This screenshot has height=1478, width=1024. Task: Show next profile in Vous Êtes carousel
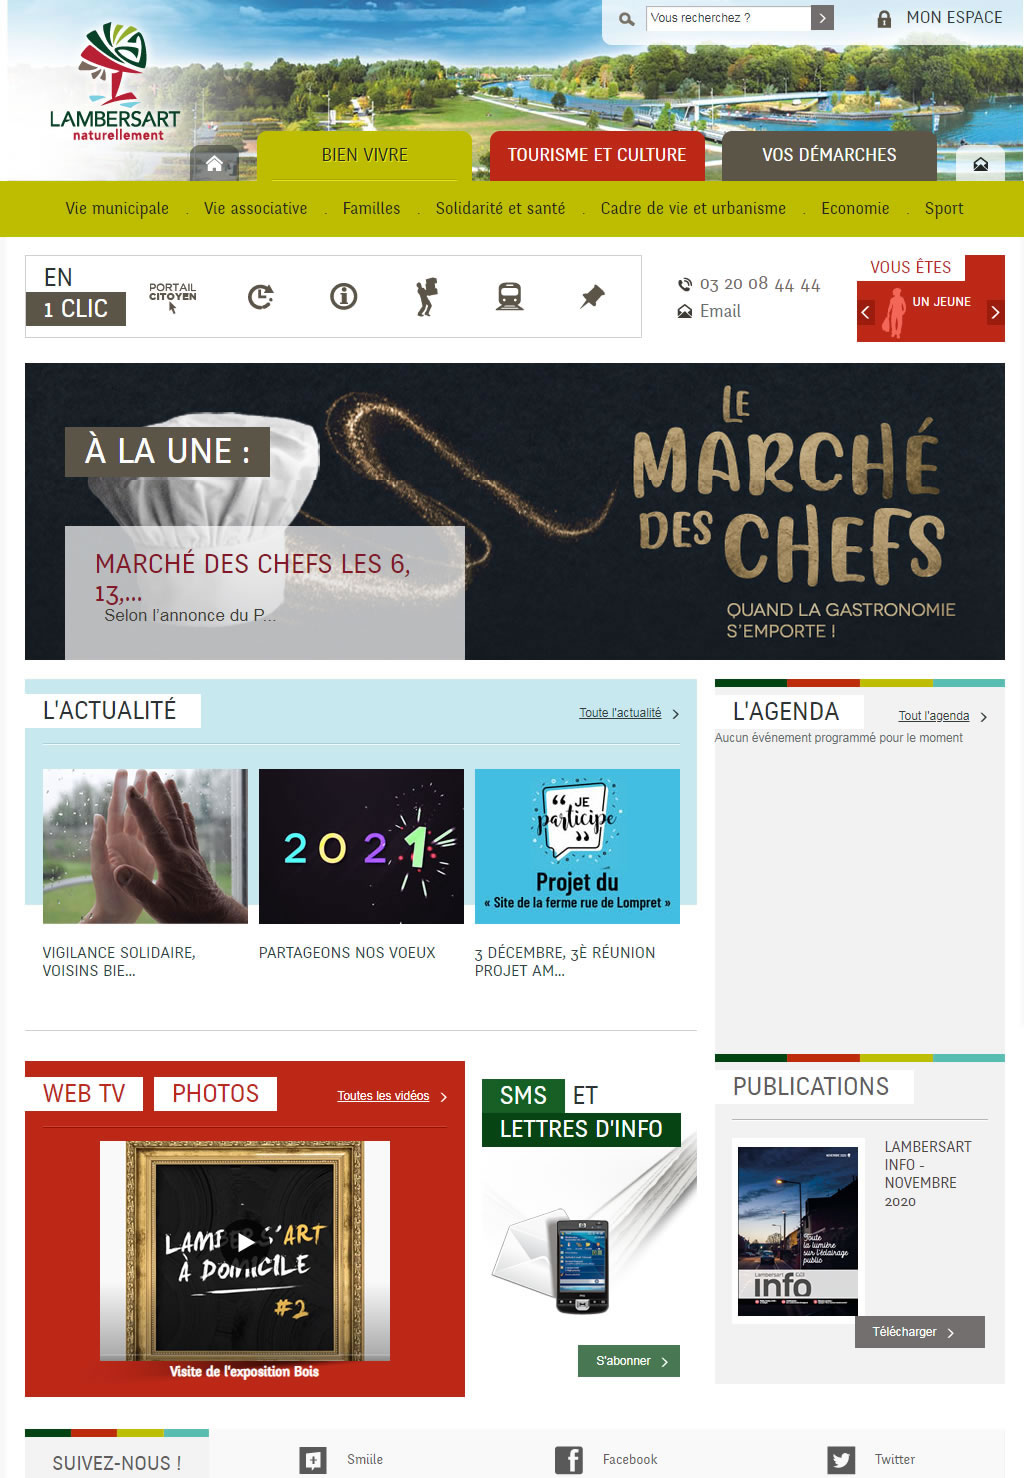[995, 312]
